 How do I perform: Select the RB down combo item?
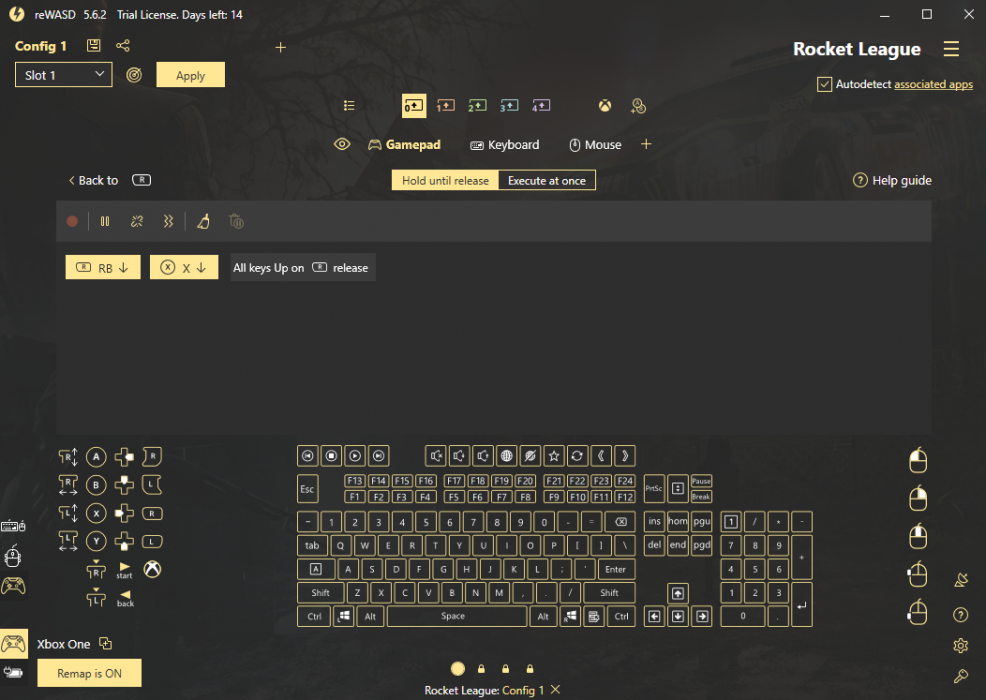(x=103, y=267)
